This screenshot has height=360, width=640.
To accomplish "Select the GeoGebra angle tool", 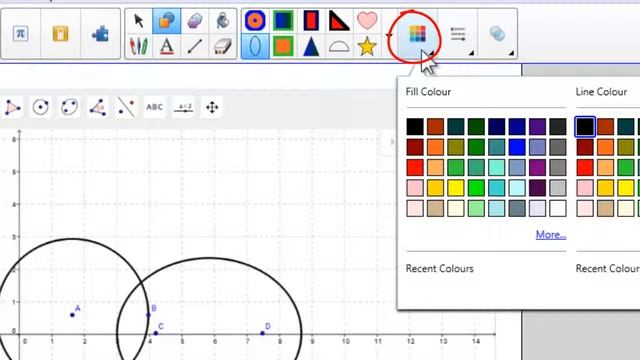I will point(98,108).
